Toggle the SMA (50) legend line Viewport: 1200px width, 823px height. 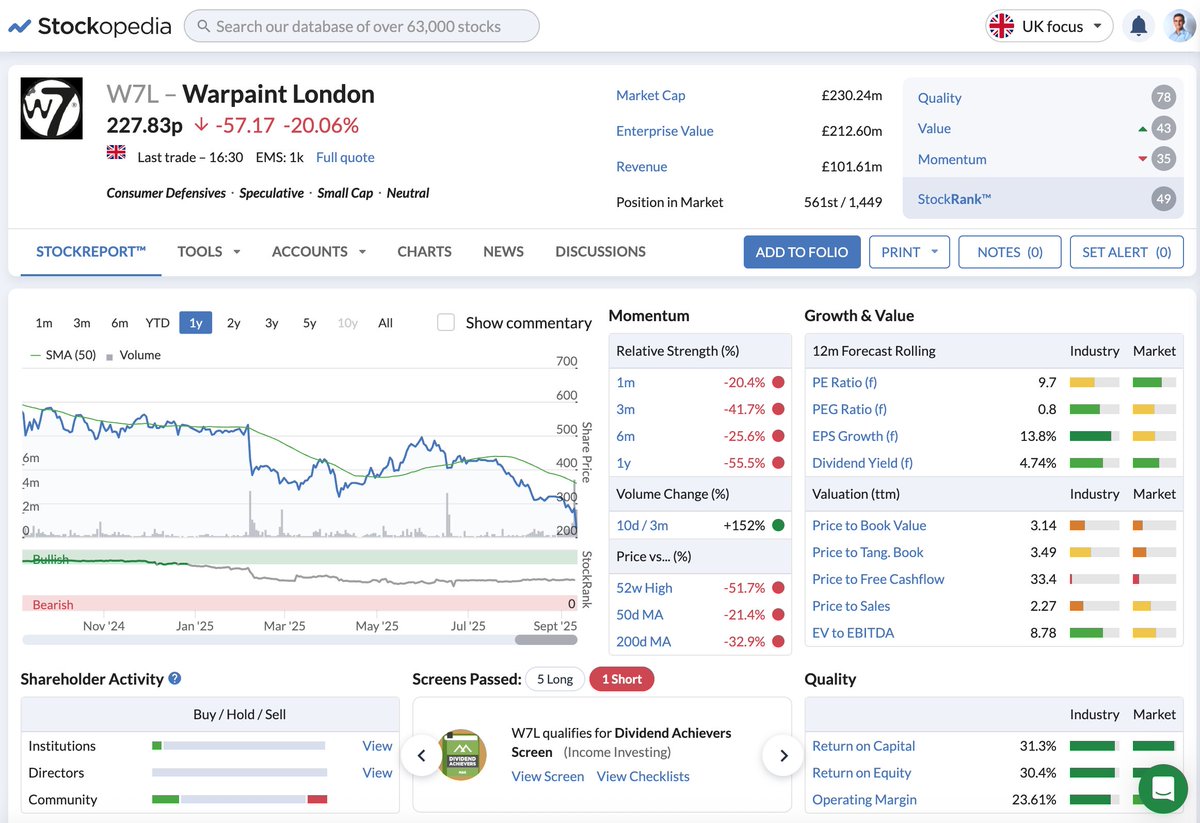pyautogui.click(x=63, y=355)
